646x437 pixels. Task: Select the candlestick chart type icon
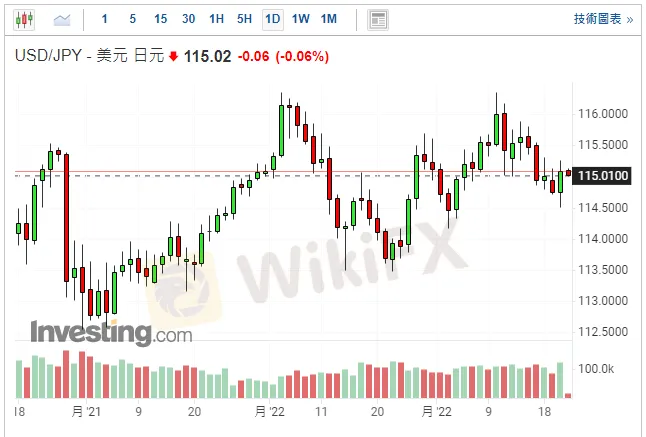[23, 19]
